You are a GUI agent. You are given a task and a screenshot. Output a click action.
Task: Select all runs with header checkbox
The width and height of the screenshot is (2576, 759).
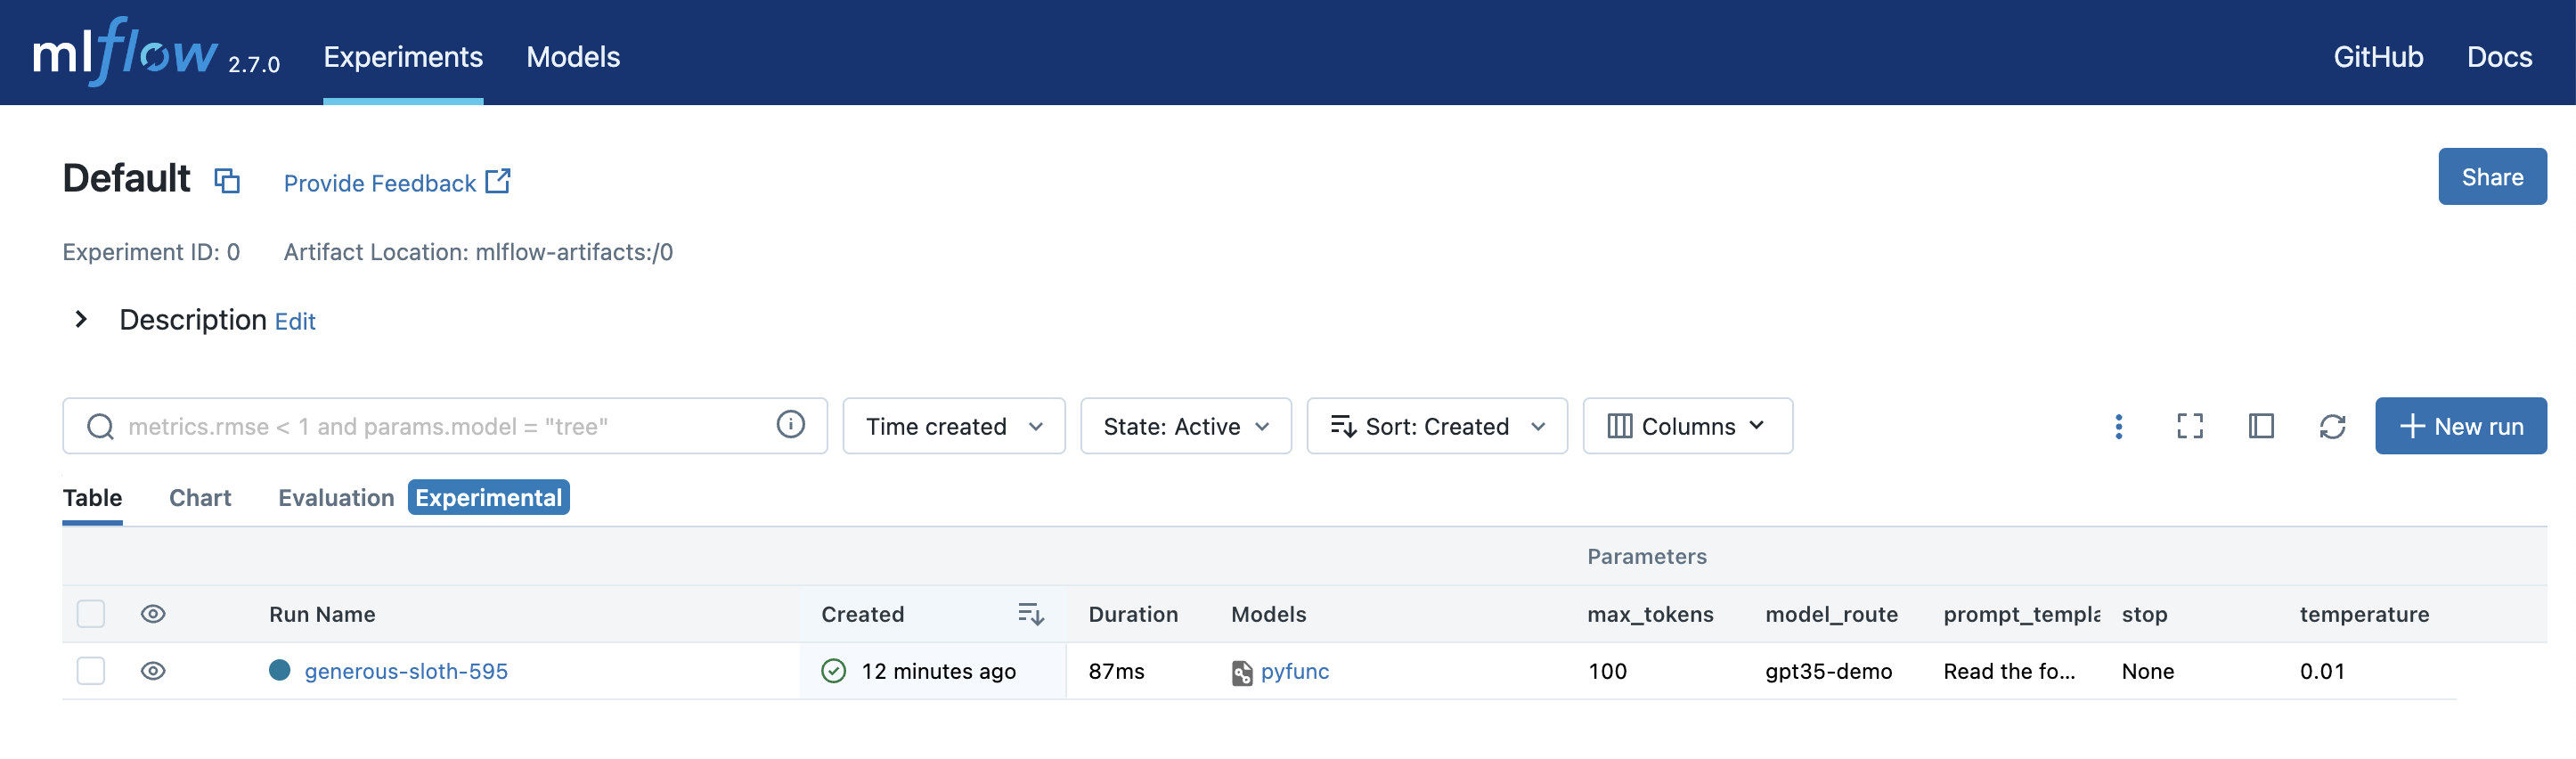pos(91,614)
